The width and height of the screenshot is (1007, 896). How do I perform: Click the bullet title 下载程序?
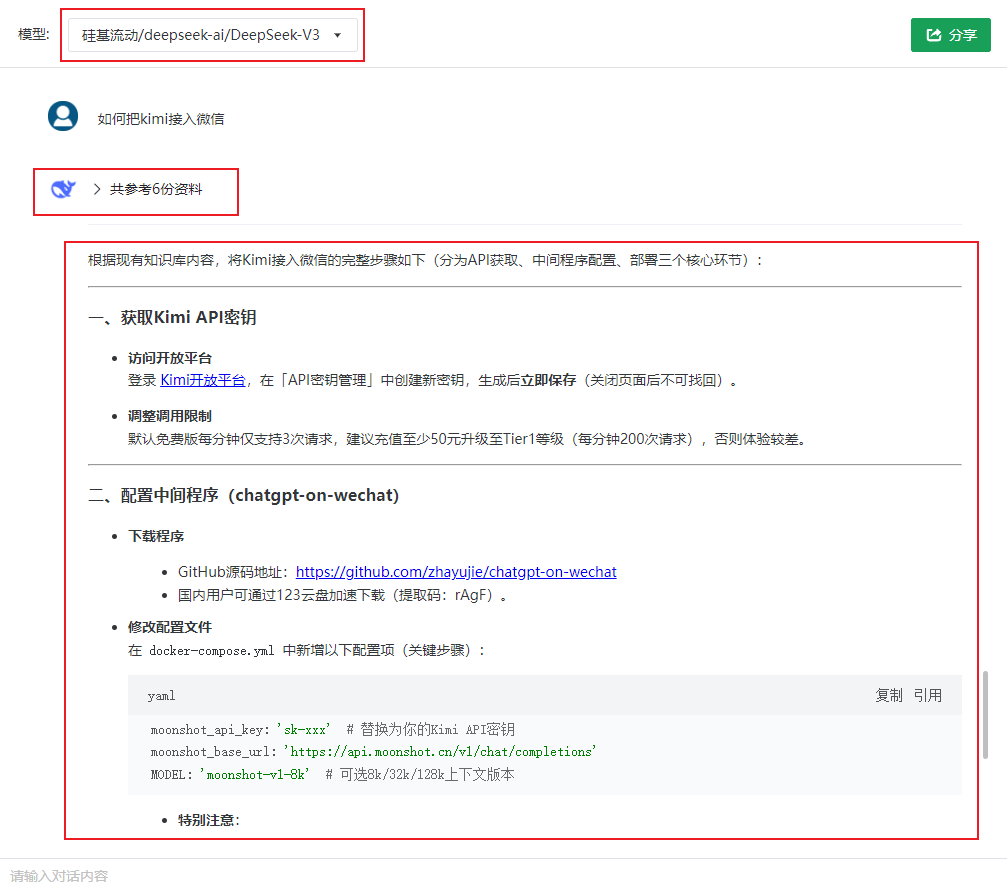(x=156, y=536)
